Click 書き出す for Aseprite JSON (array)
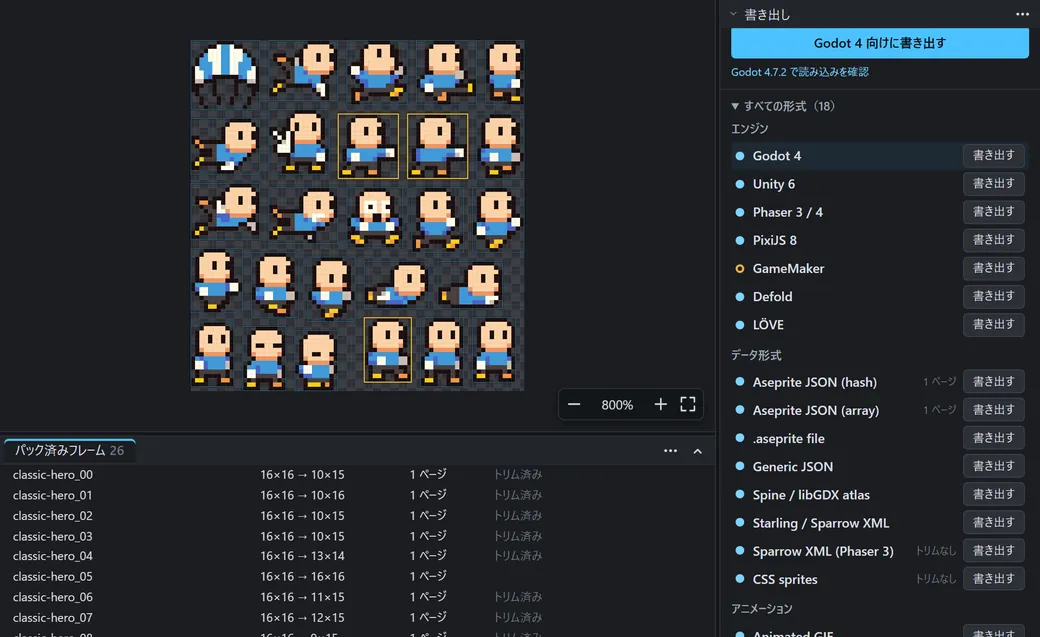Viewport: 1040px width, 637px height. click(994, 410)
